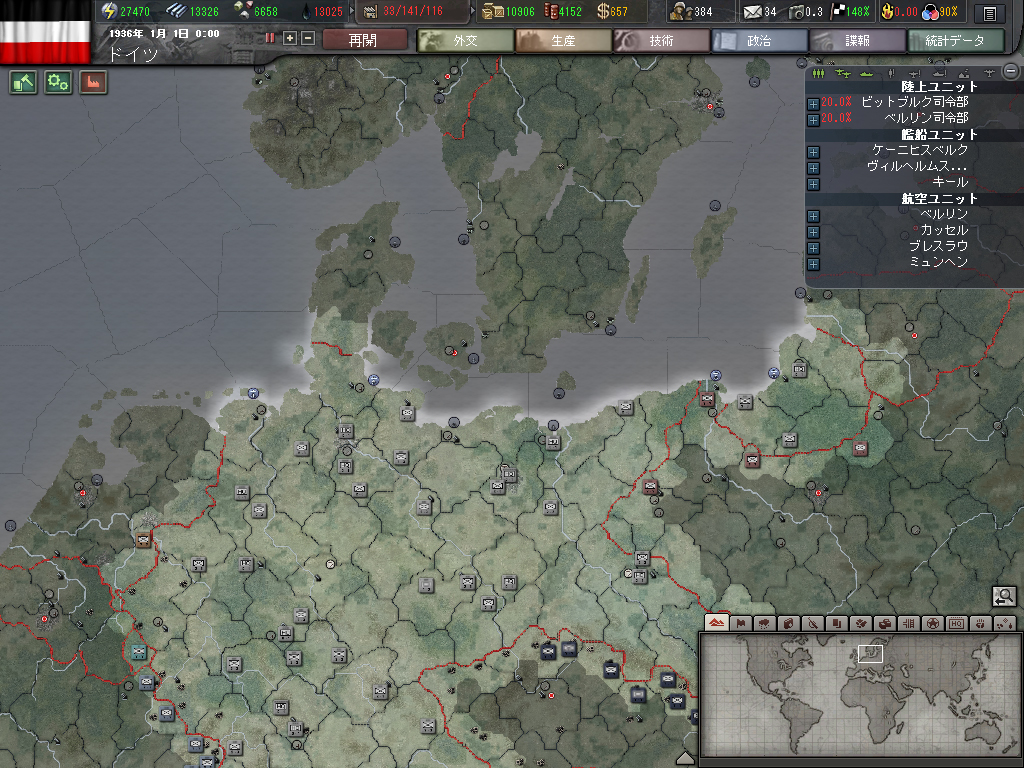Open the main menu button top right
This screenshot has height=768, width=1024.
[x=990, y=12]
